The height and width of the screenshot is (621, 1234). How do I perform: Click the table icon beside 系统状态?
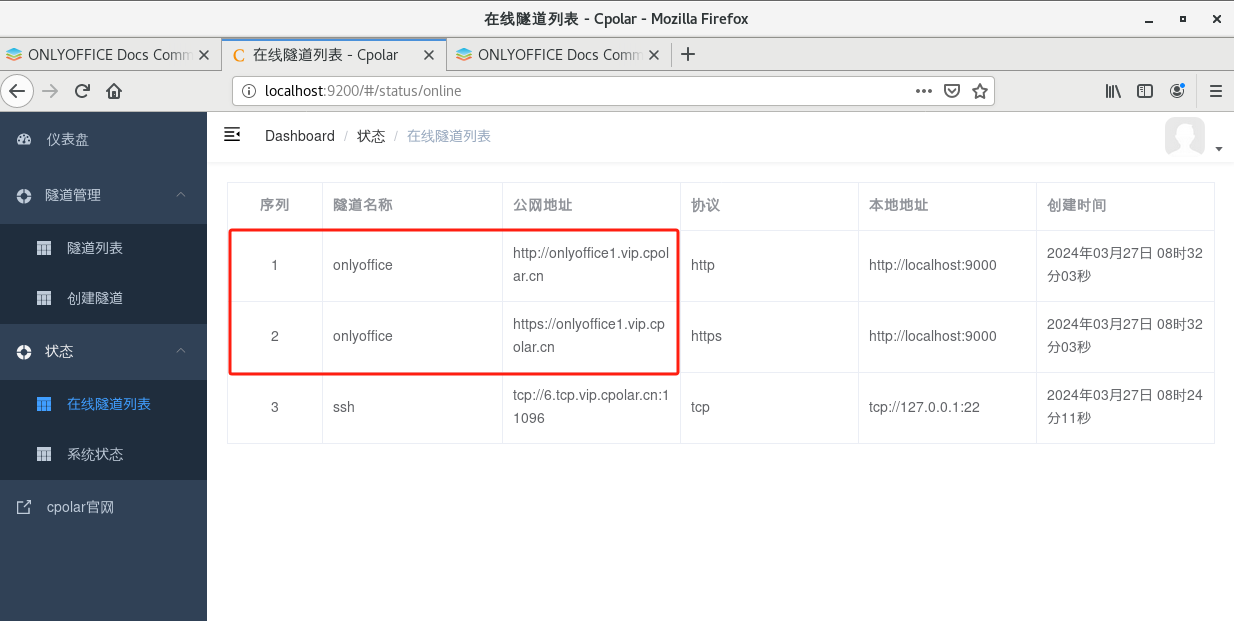tap(44, 454)
